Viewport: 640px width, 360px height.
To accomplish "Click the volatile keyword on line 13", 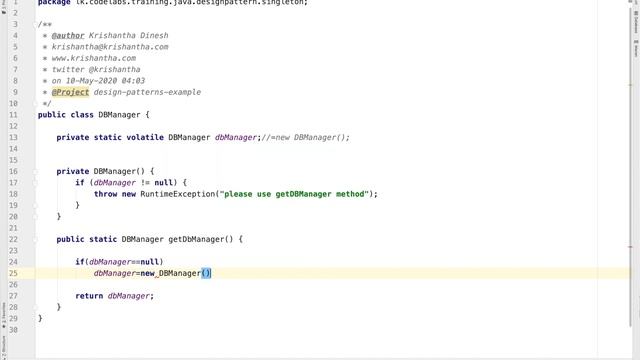I will 145,138.
